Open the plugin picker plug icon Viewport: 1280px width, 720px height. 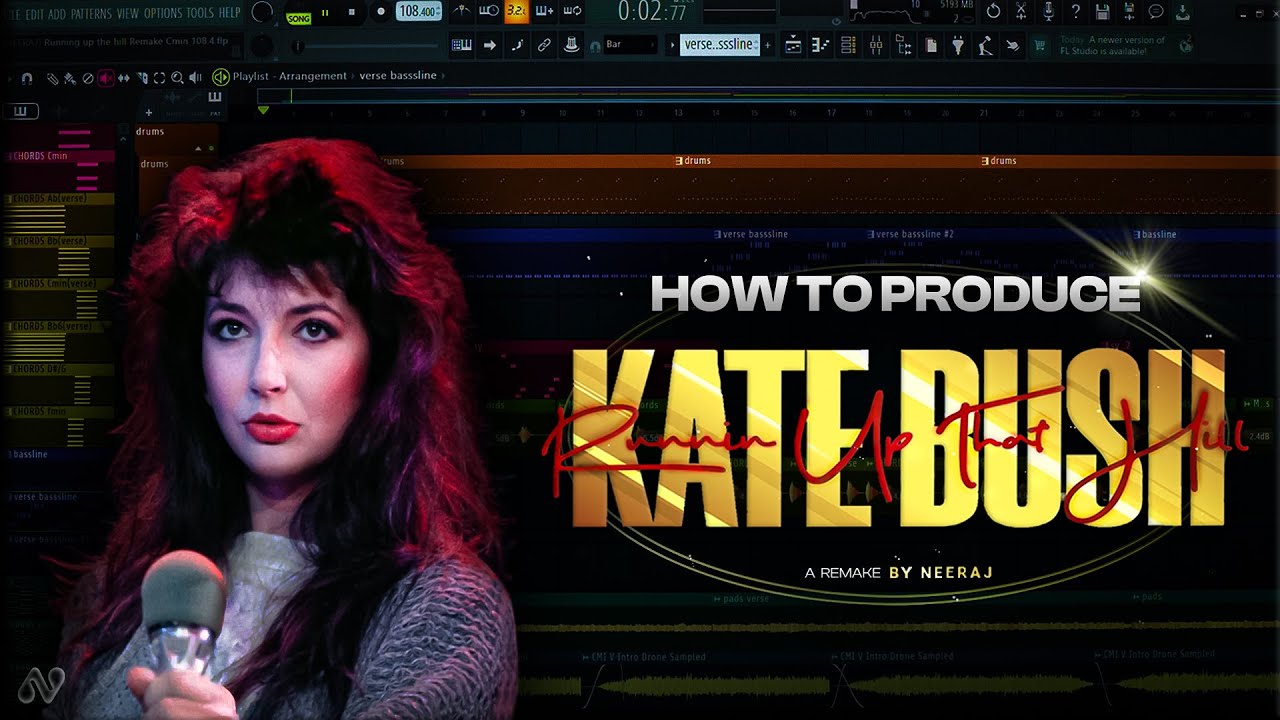click(x=958, y=45)
